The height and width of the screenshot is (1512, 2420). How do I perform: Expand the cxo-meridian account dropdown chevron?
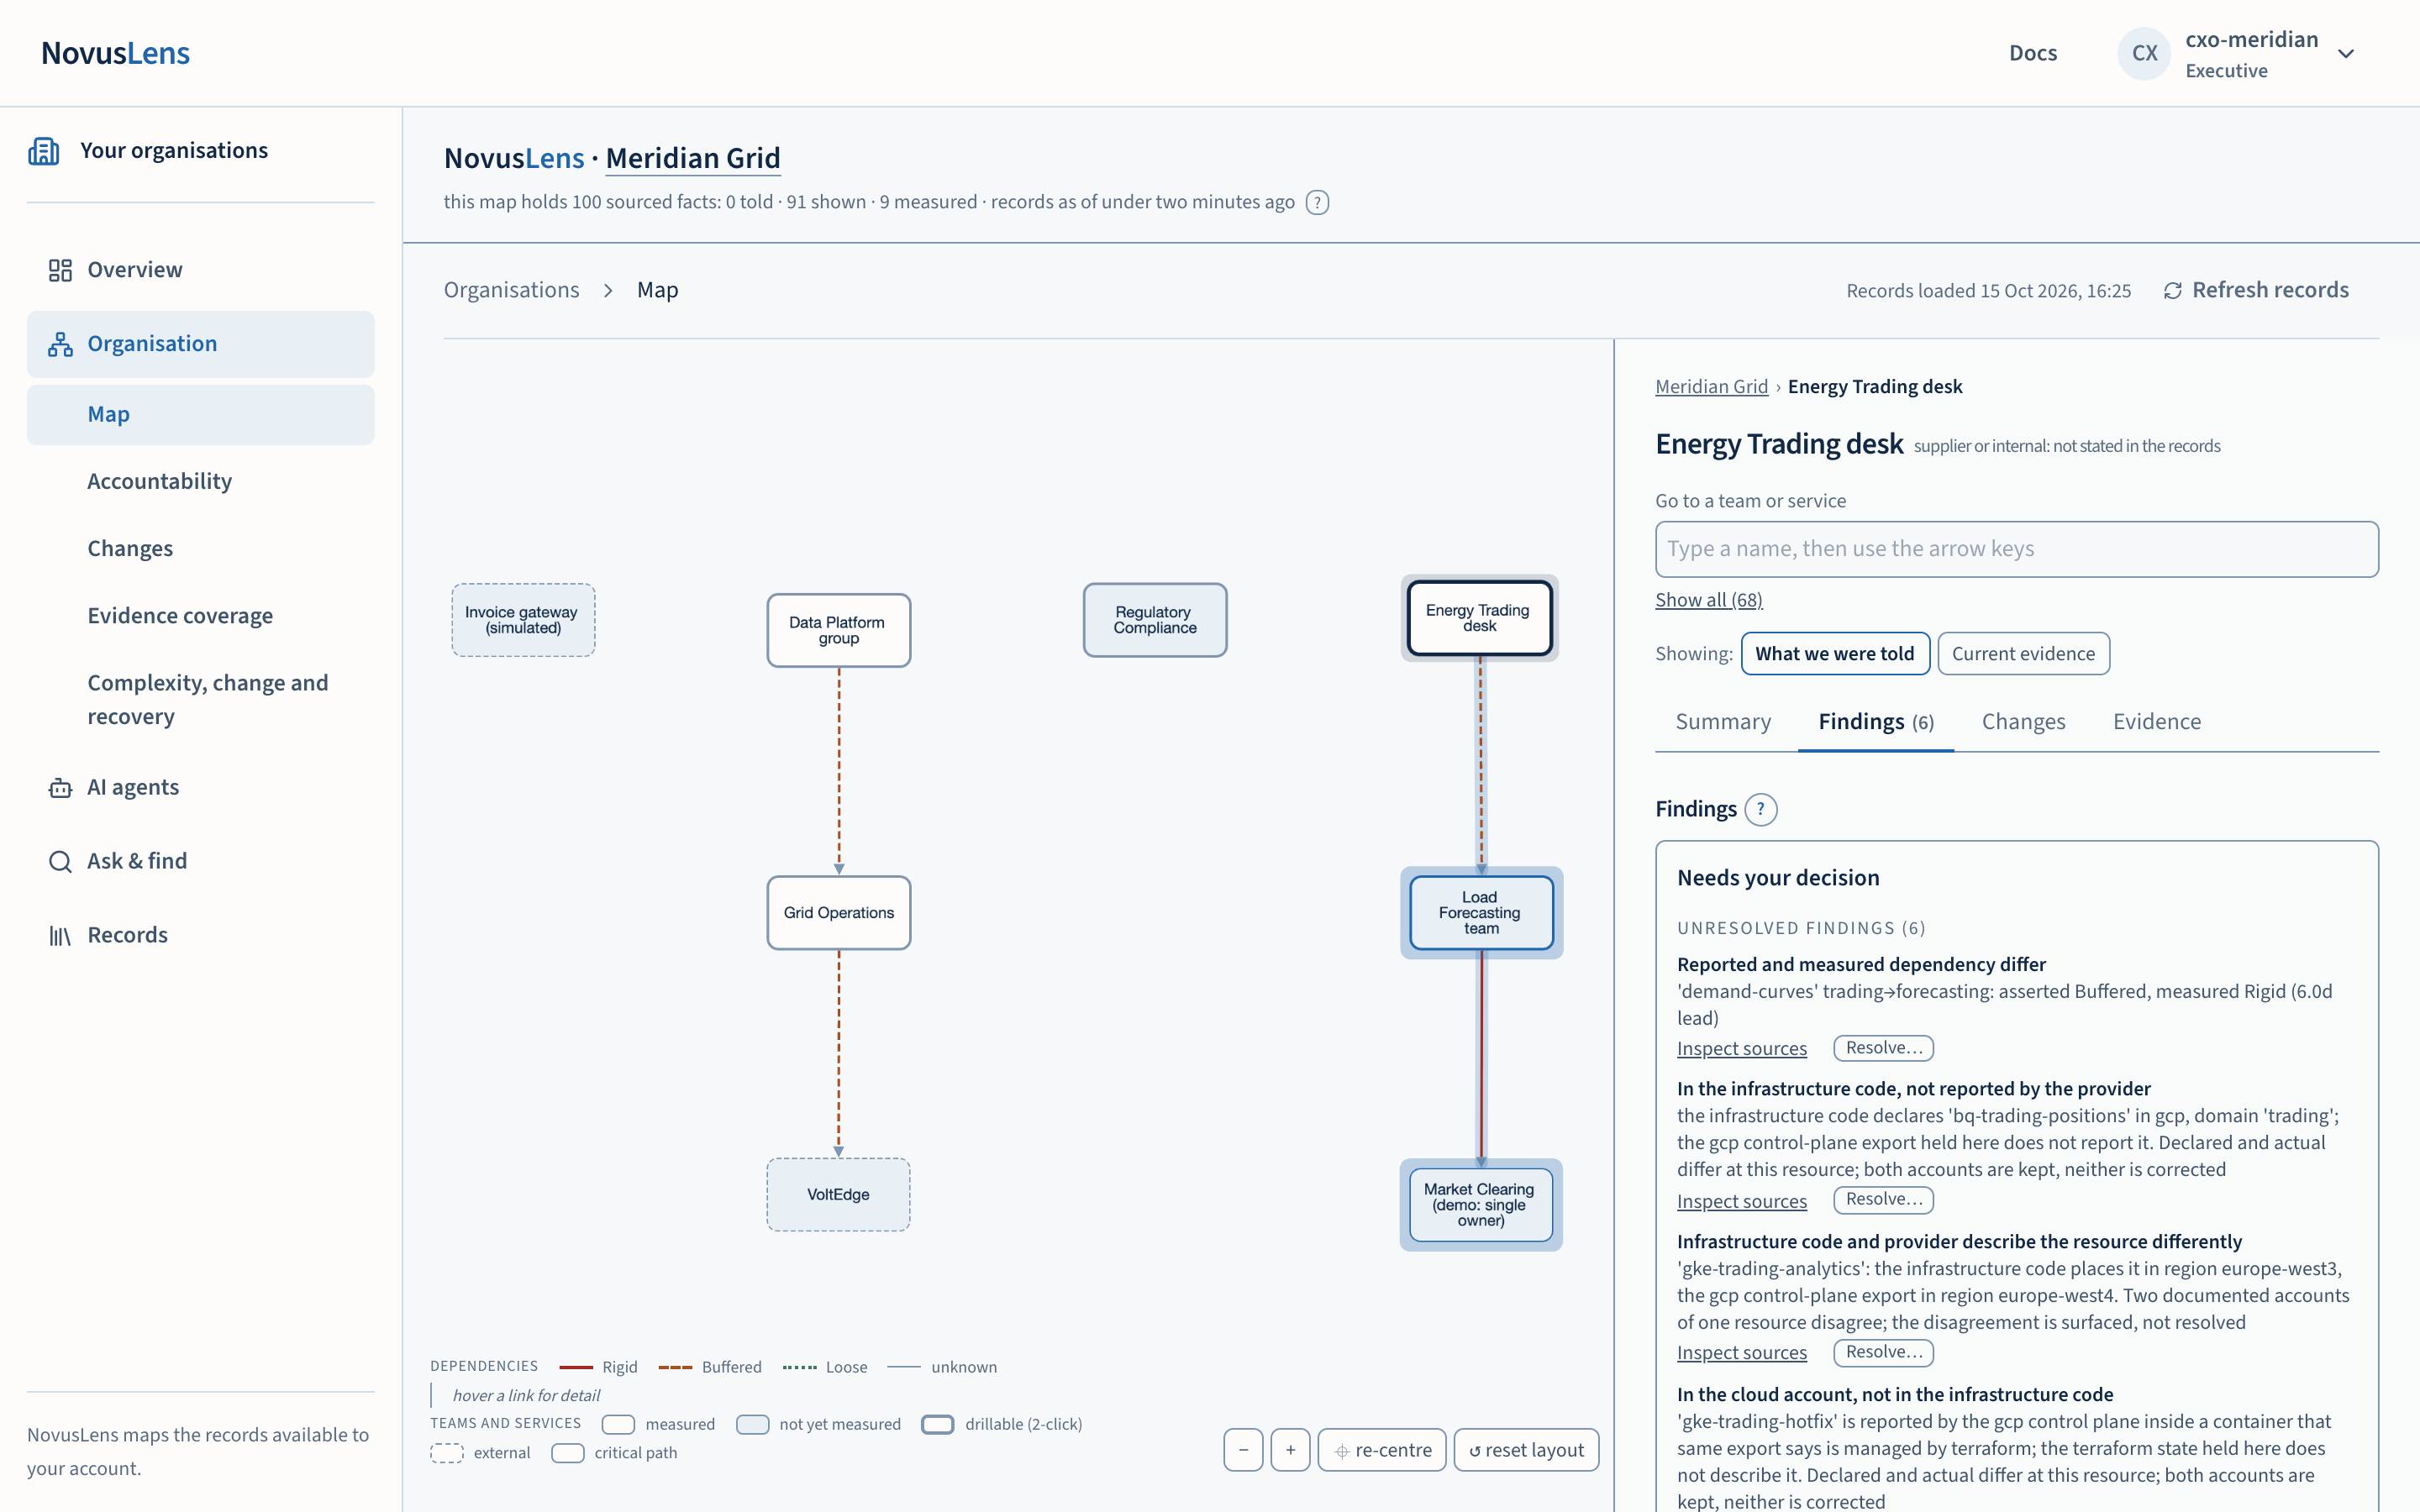pos(2346,54)
